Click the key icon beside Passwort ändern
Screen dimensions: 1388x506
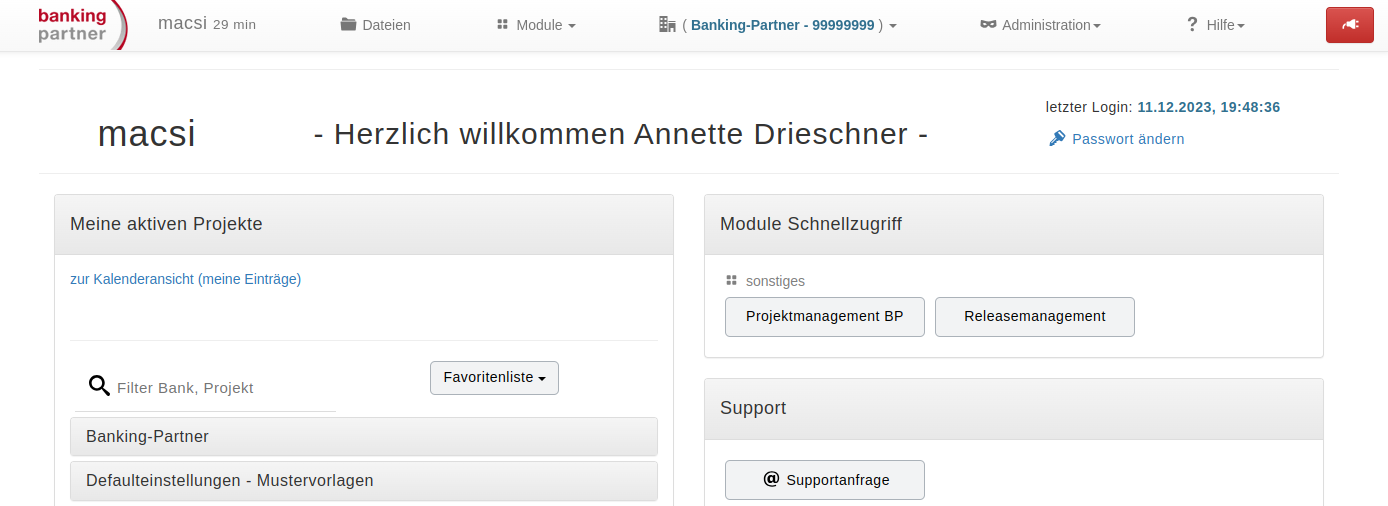[x=1057, y=138]
